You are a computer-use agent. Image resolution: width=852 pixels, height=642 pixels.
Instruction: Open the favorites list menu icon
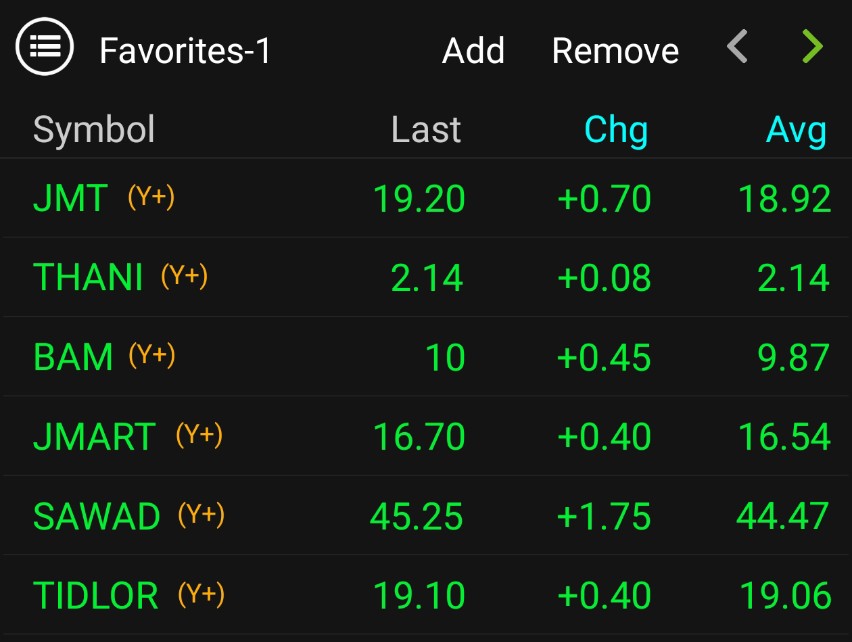click(x=45, y=46)
